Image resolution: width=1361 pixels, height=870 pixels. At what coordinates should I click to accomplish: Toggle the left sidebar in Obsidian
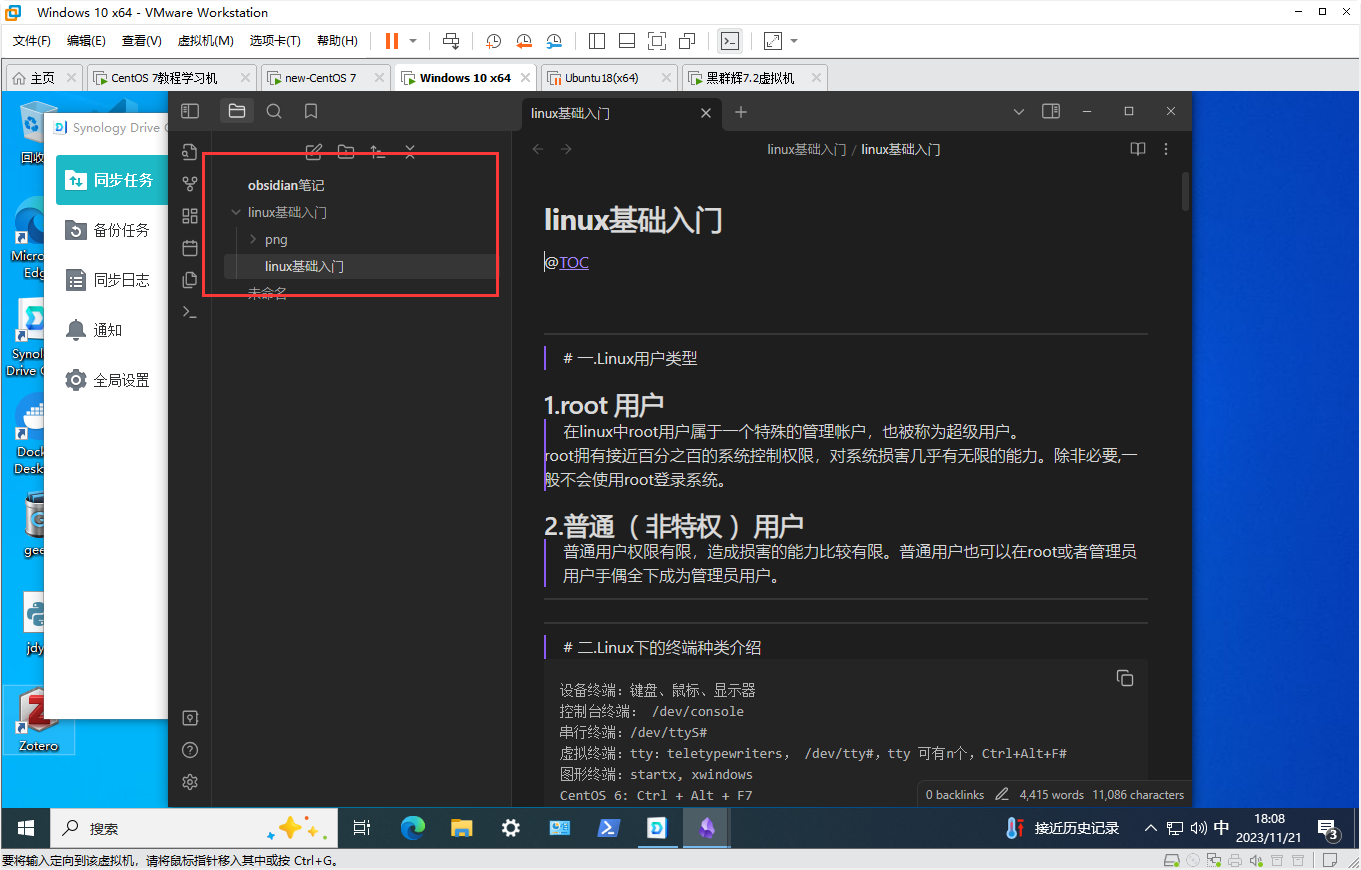tap(189, 111)
